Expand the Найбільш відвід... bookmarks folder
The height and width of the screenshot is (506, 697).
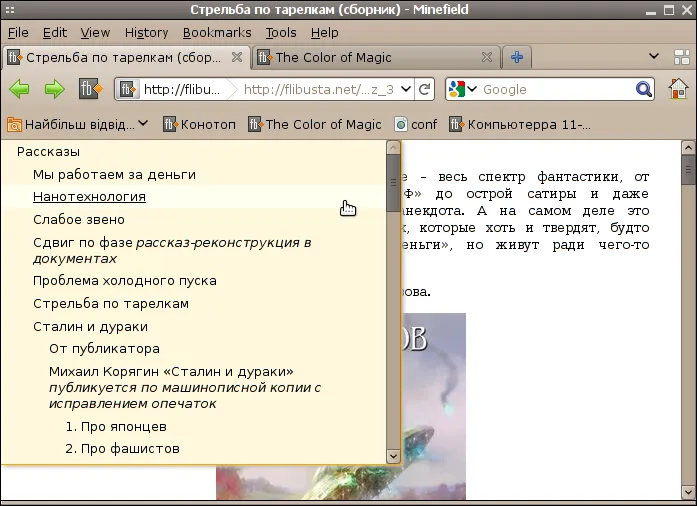77,124
